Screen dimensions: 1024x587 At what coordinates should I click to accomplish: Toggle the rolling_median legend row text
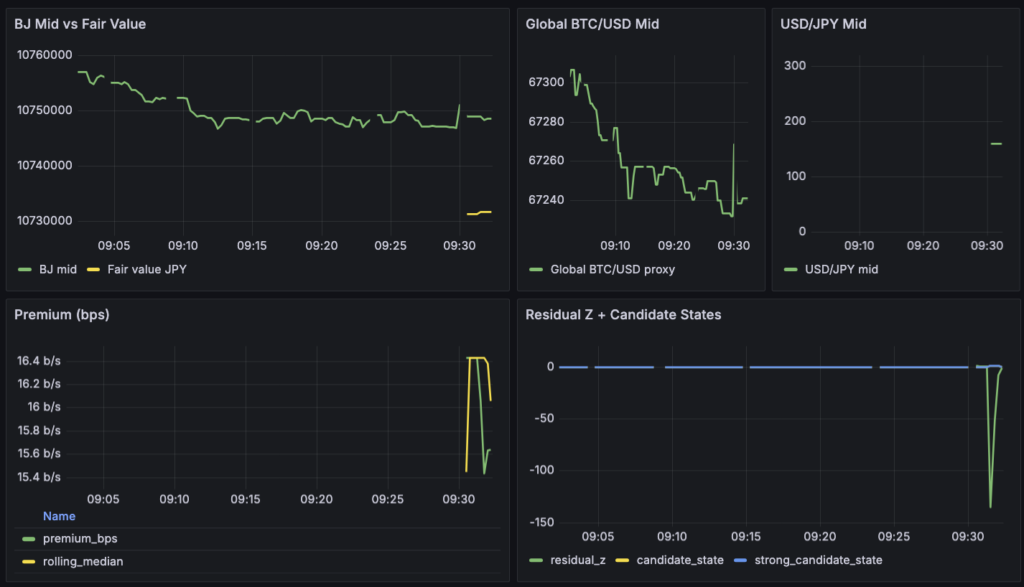click(x=83, y=561)
